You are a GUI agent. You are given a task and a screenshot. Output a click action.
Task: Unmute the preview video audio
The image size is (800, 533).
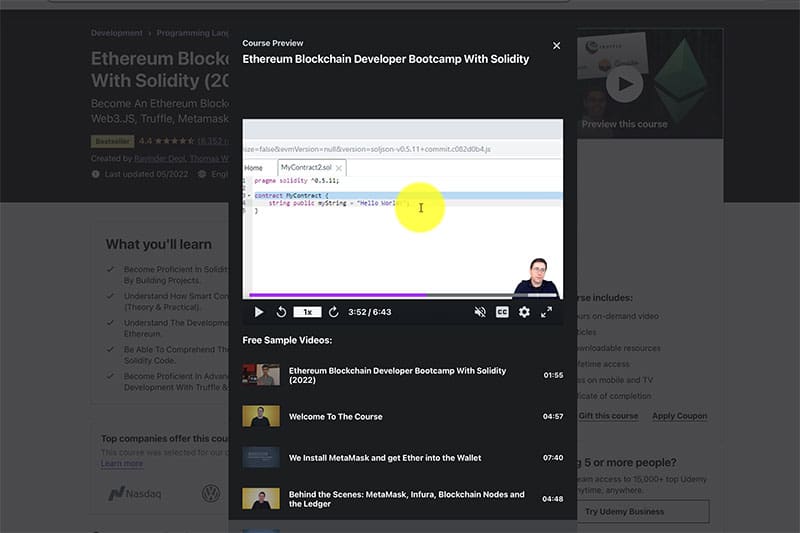(480, 312)
